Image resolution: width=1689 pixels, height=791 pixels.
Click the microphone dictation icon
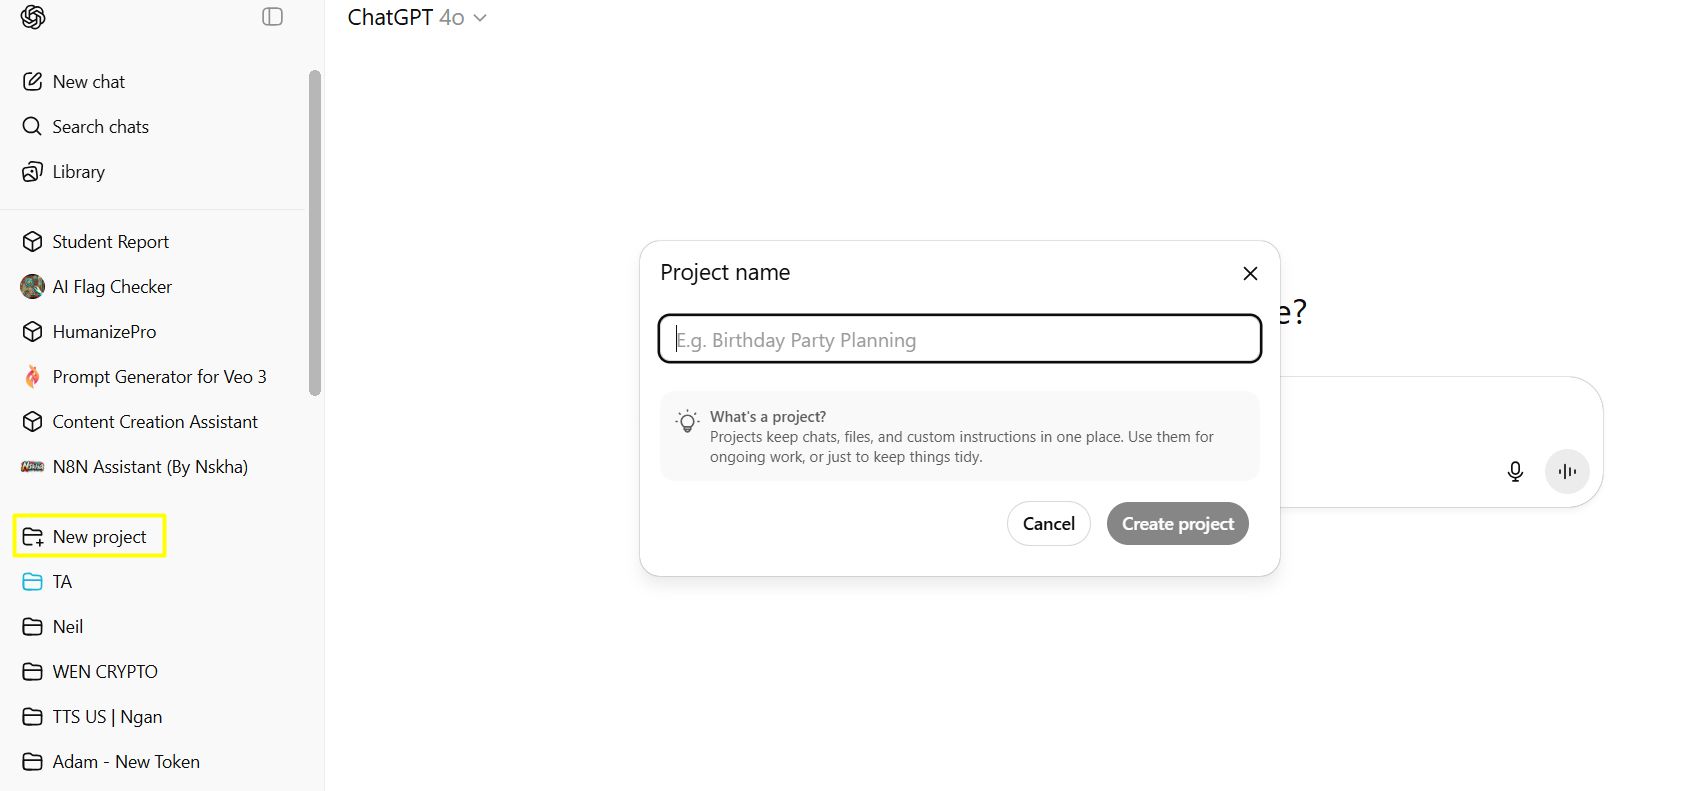point(1515,472)
